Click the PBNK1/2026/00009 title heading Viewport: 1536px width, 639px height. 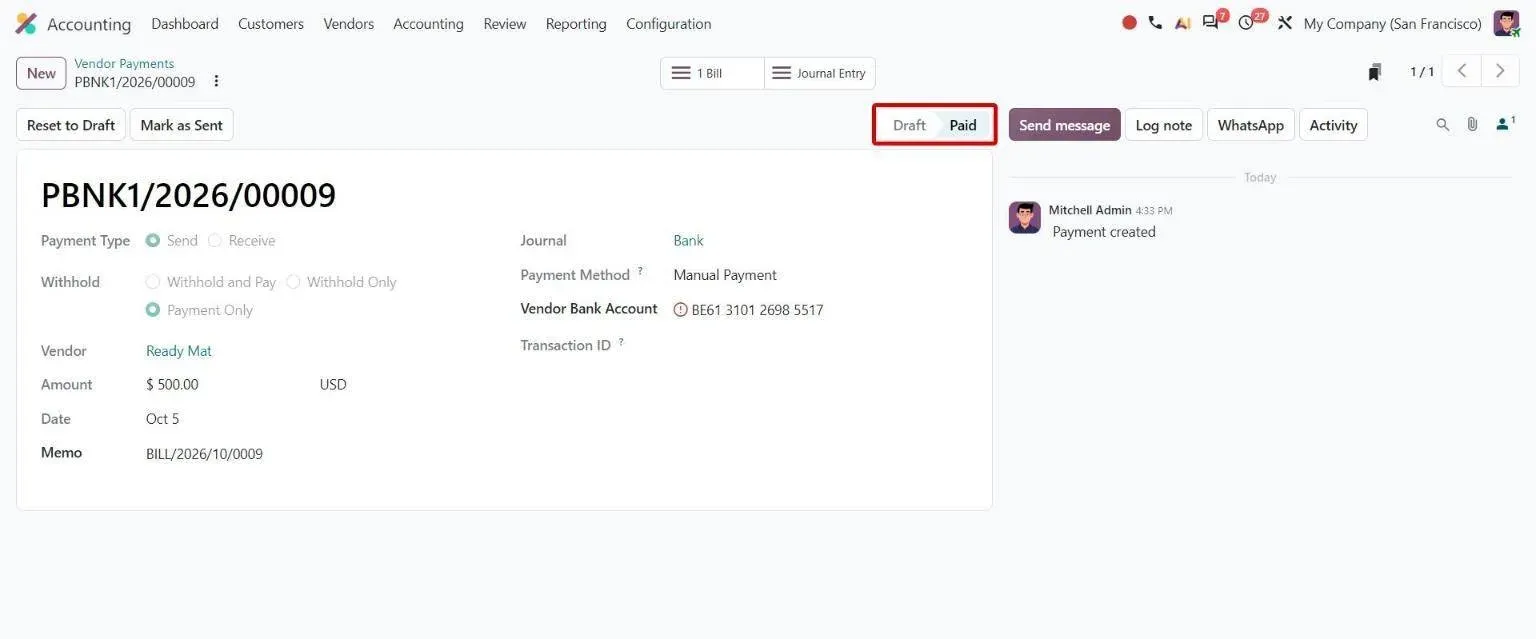(x=188, y=195)
